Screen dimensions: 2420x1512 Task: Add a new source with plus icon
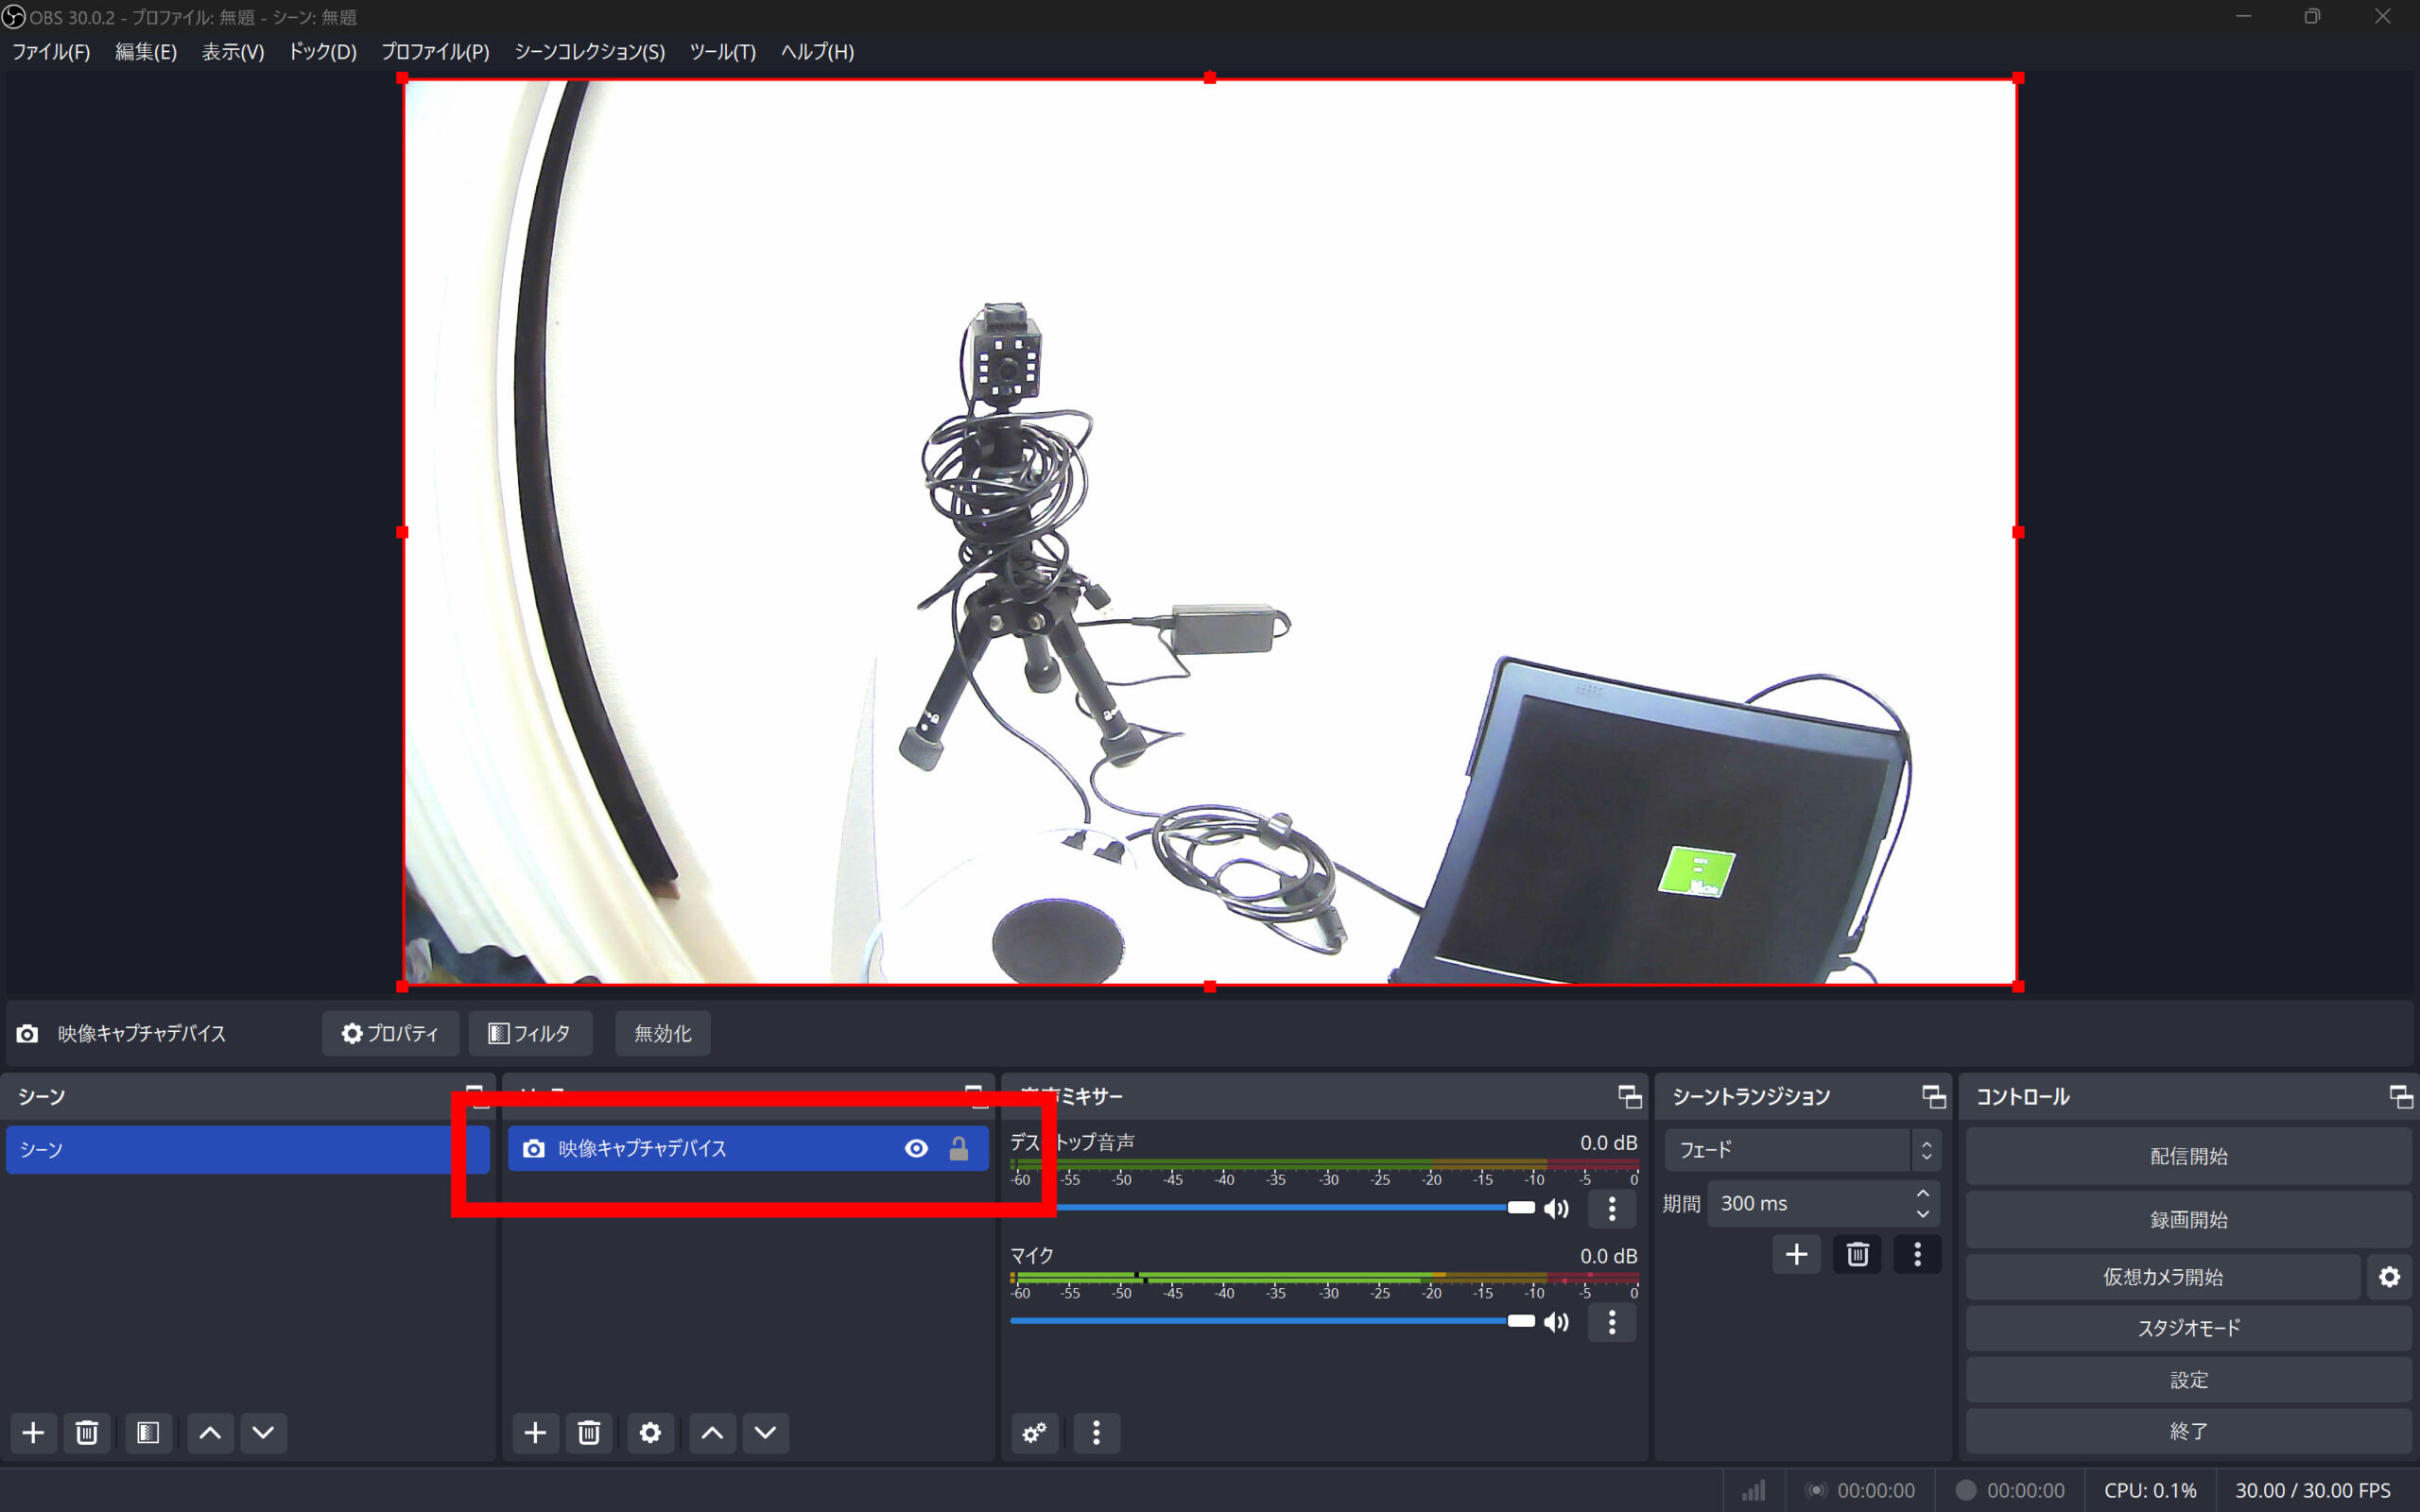click(x=535, y=1433)
